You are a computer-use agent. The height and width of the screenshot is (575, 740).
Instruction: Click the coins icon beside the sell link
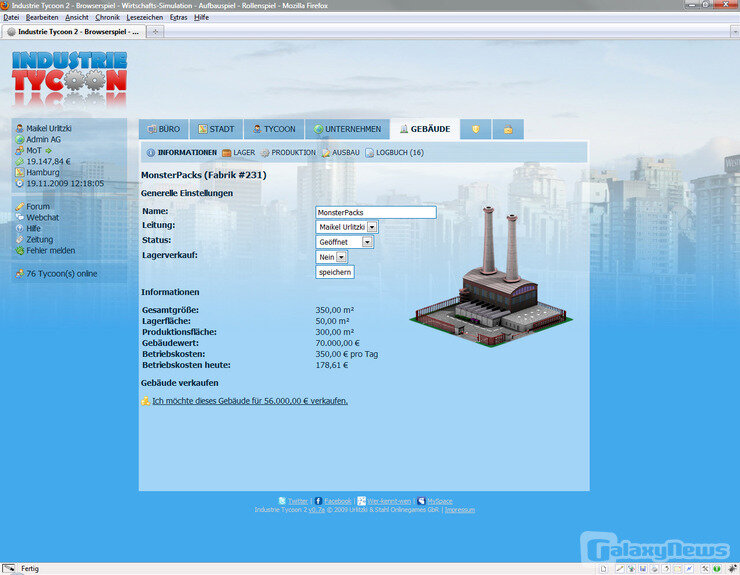145,401
